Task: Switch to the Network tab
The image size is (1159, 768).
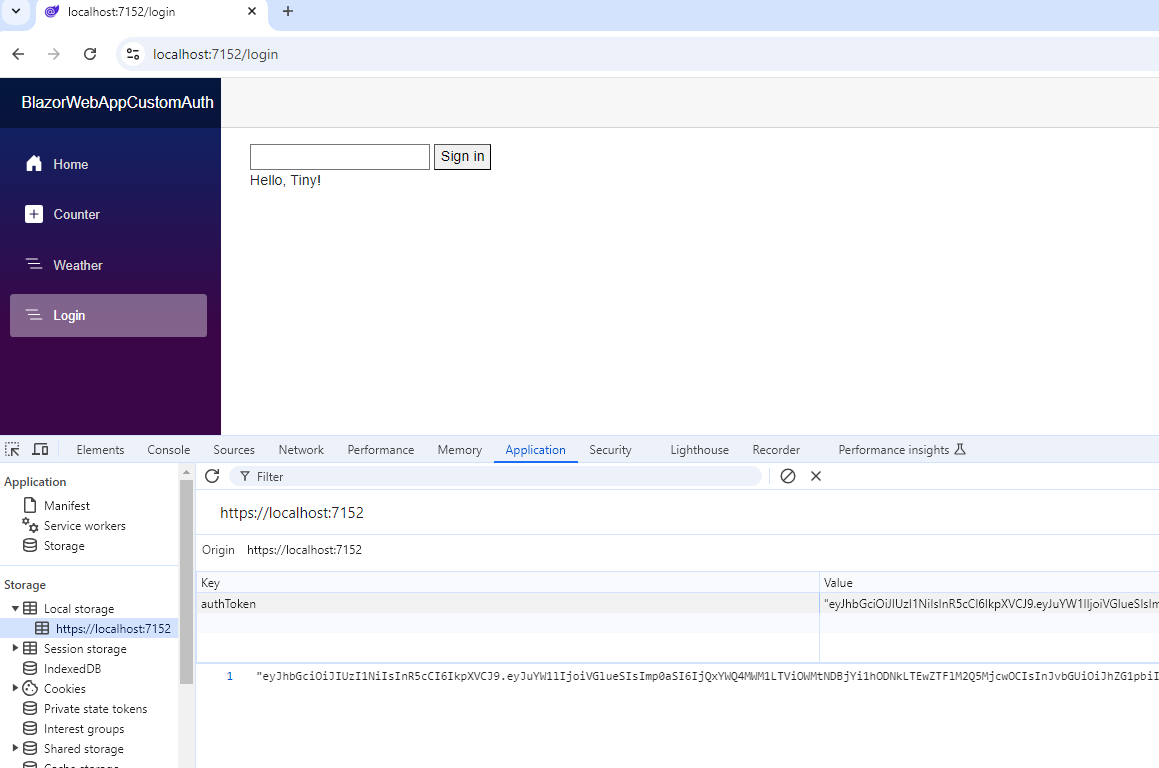Action: [301, 449]
